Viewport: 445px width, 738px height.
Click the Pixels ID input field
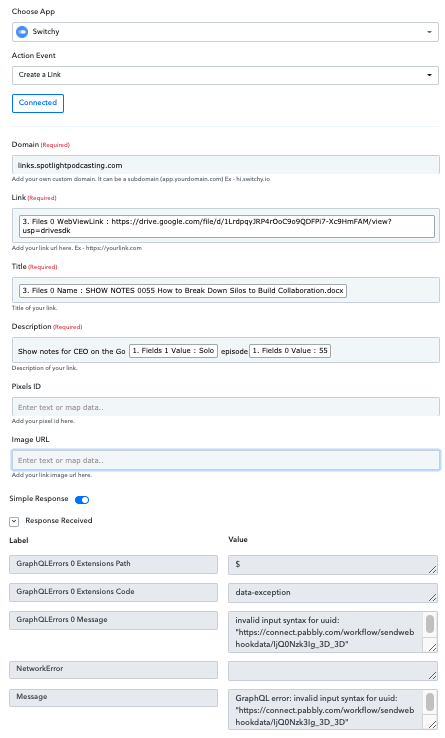coord(226,407)
